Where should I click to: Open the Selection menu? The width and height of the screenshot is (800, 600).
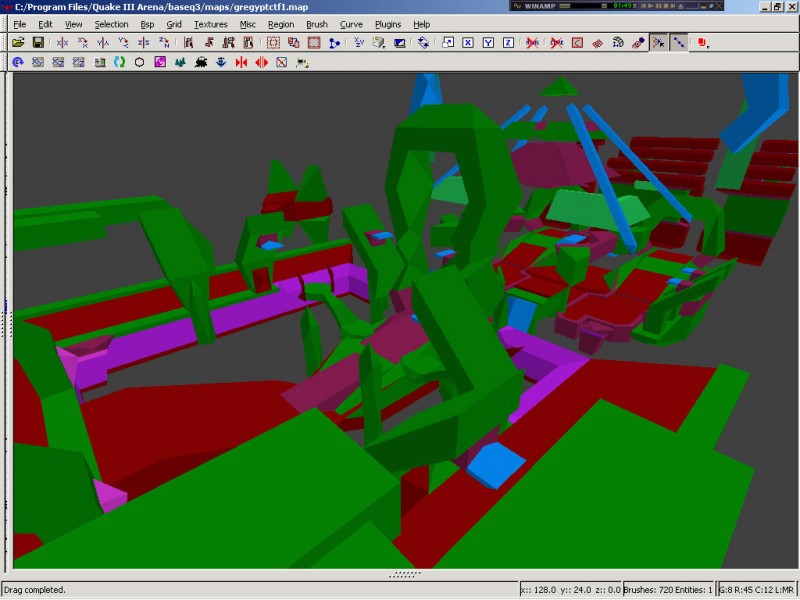click(x=111, y=24)
